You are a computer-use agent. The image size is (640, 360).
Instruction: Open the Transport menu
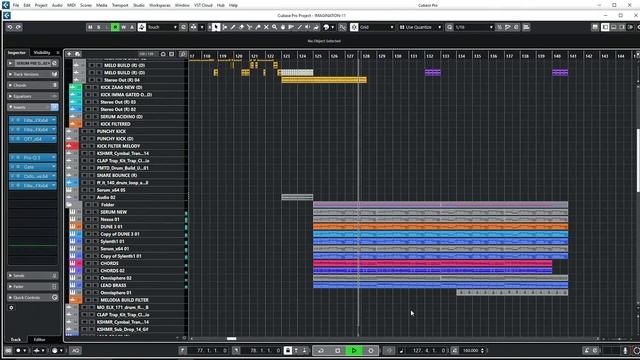(120, 5)
